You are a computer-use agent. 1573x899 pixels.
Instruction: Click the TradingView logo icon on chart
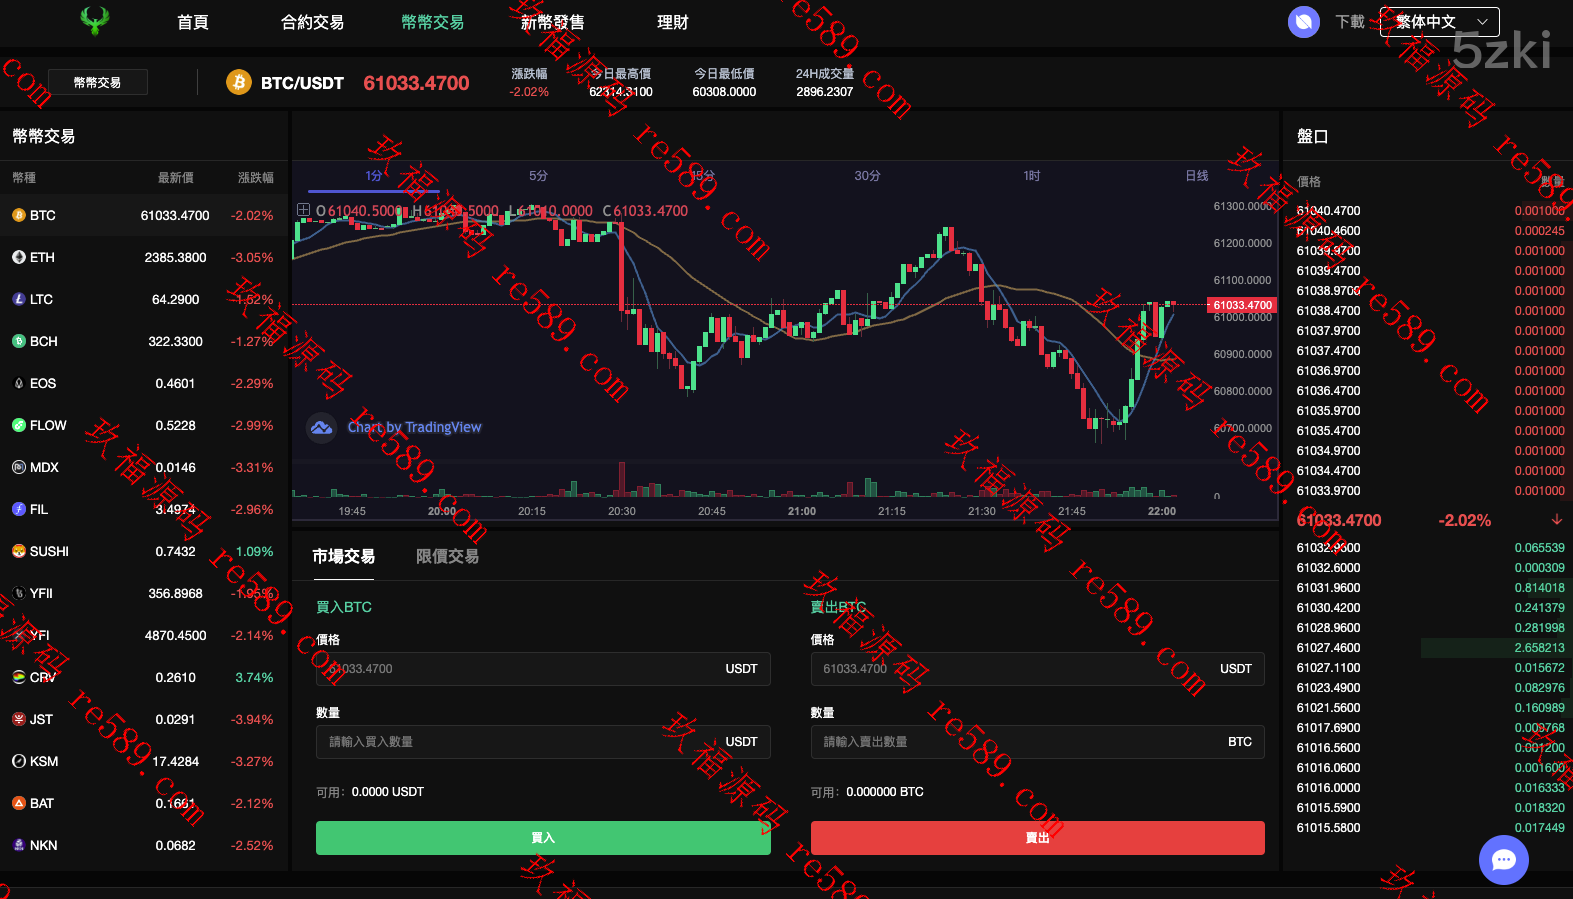click(x=321, y=428)
